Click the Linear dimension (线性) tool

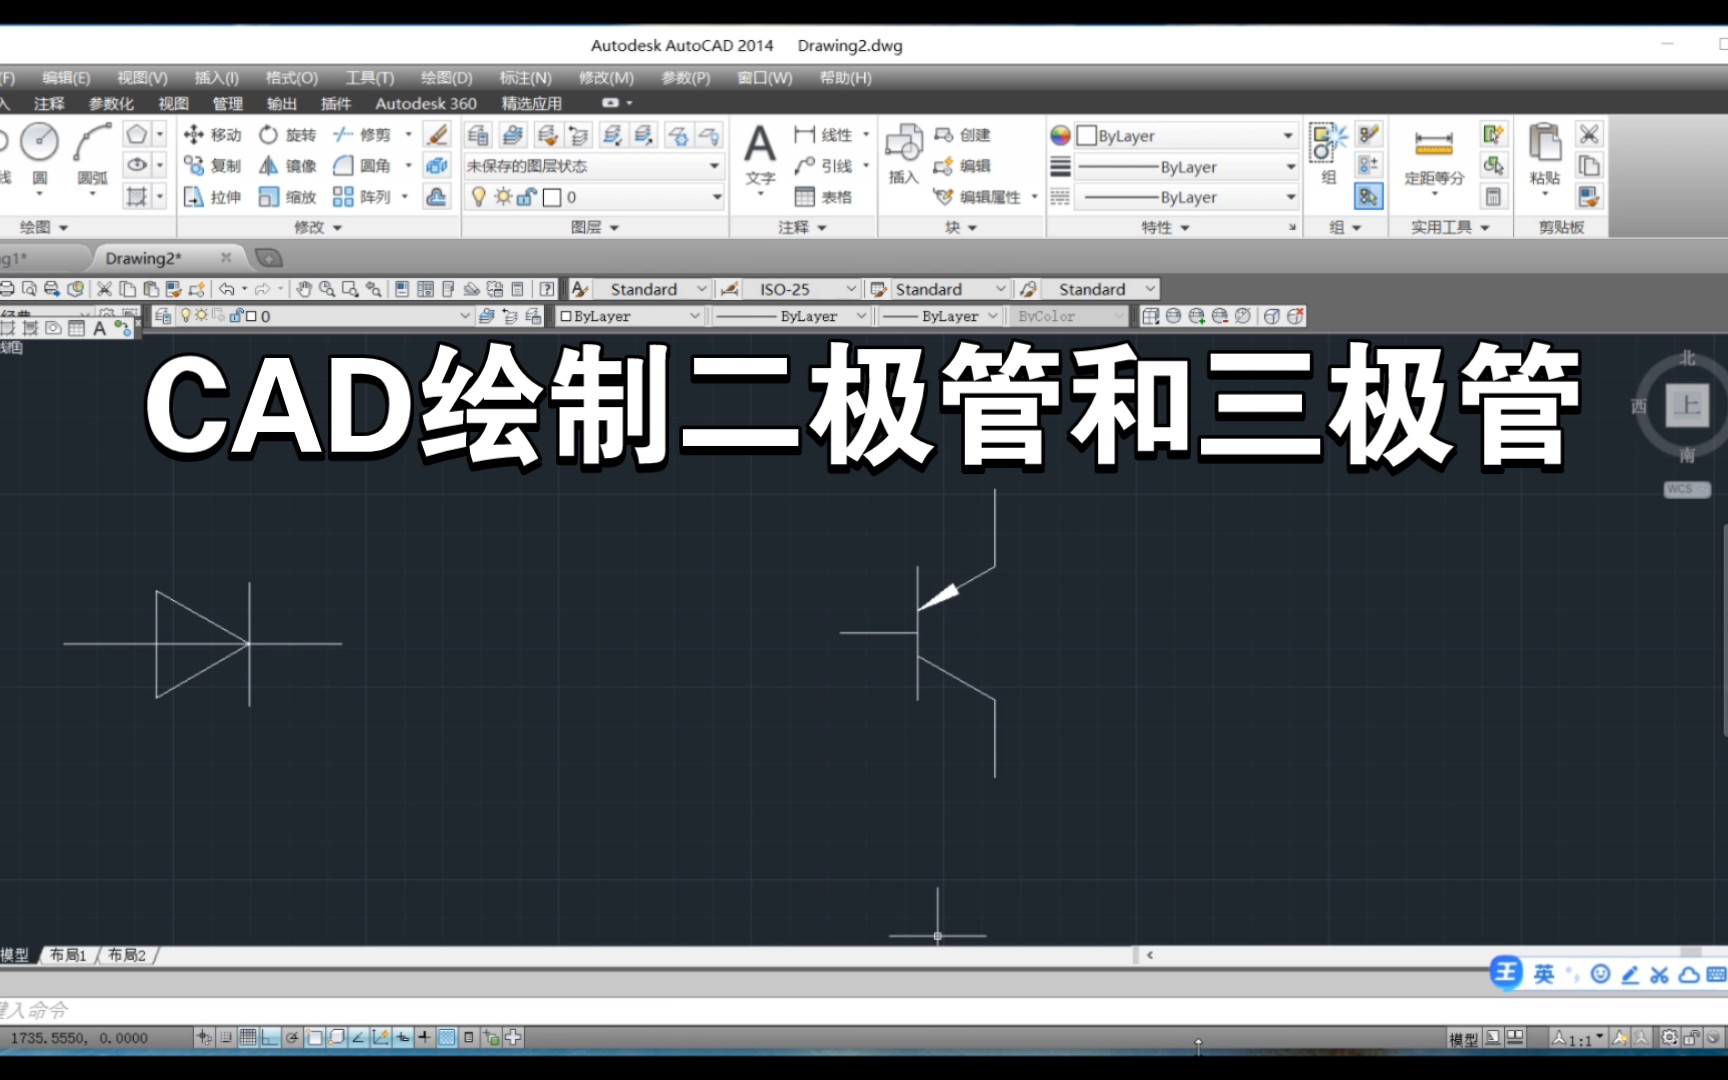(823, 135)
